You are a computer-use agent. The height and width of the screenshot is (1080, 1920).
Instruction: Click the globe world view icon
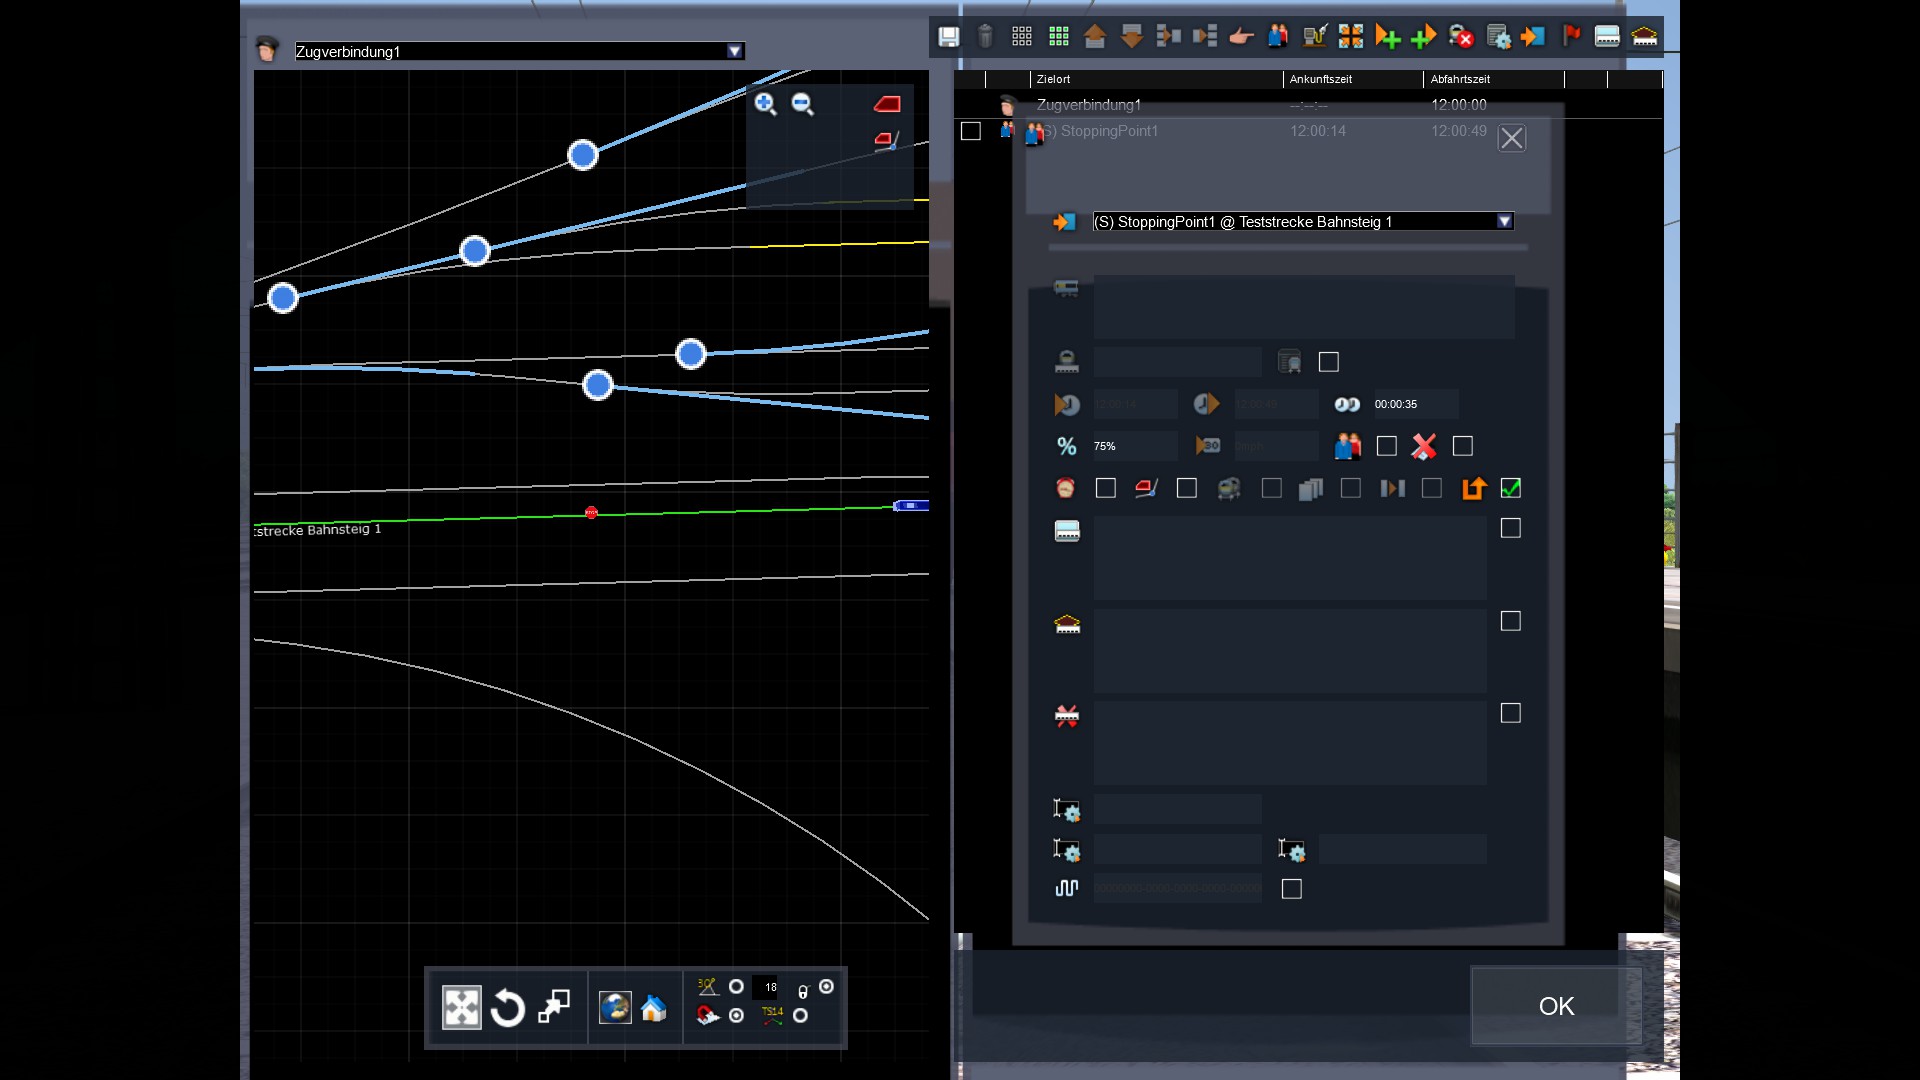pos(615,1008)
